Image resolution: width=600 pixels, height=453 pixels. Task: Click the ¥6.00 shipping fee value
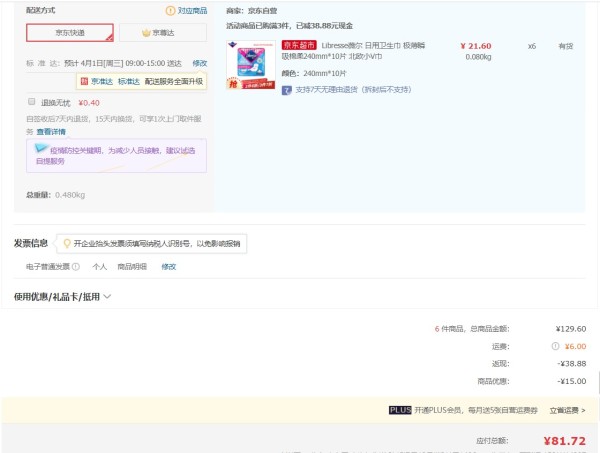click(x=575, y=346)
